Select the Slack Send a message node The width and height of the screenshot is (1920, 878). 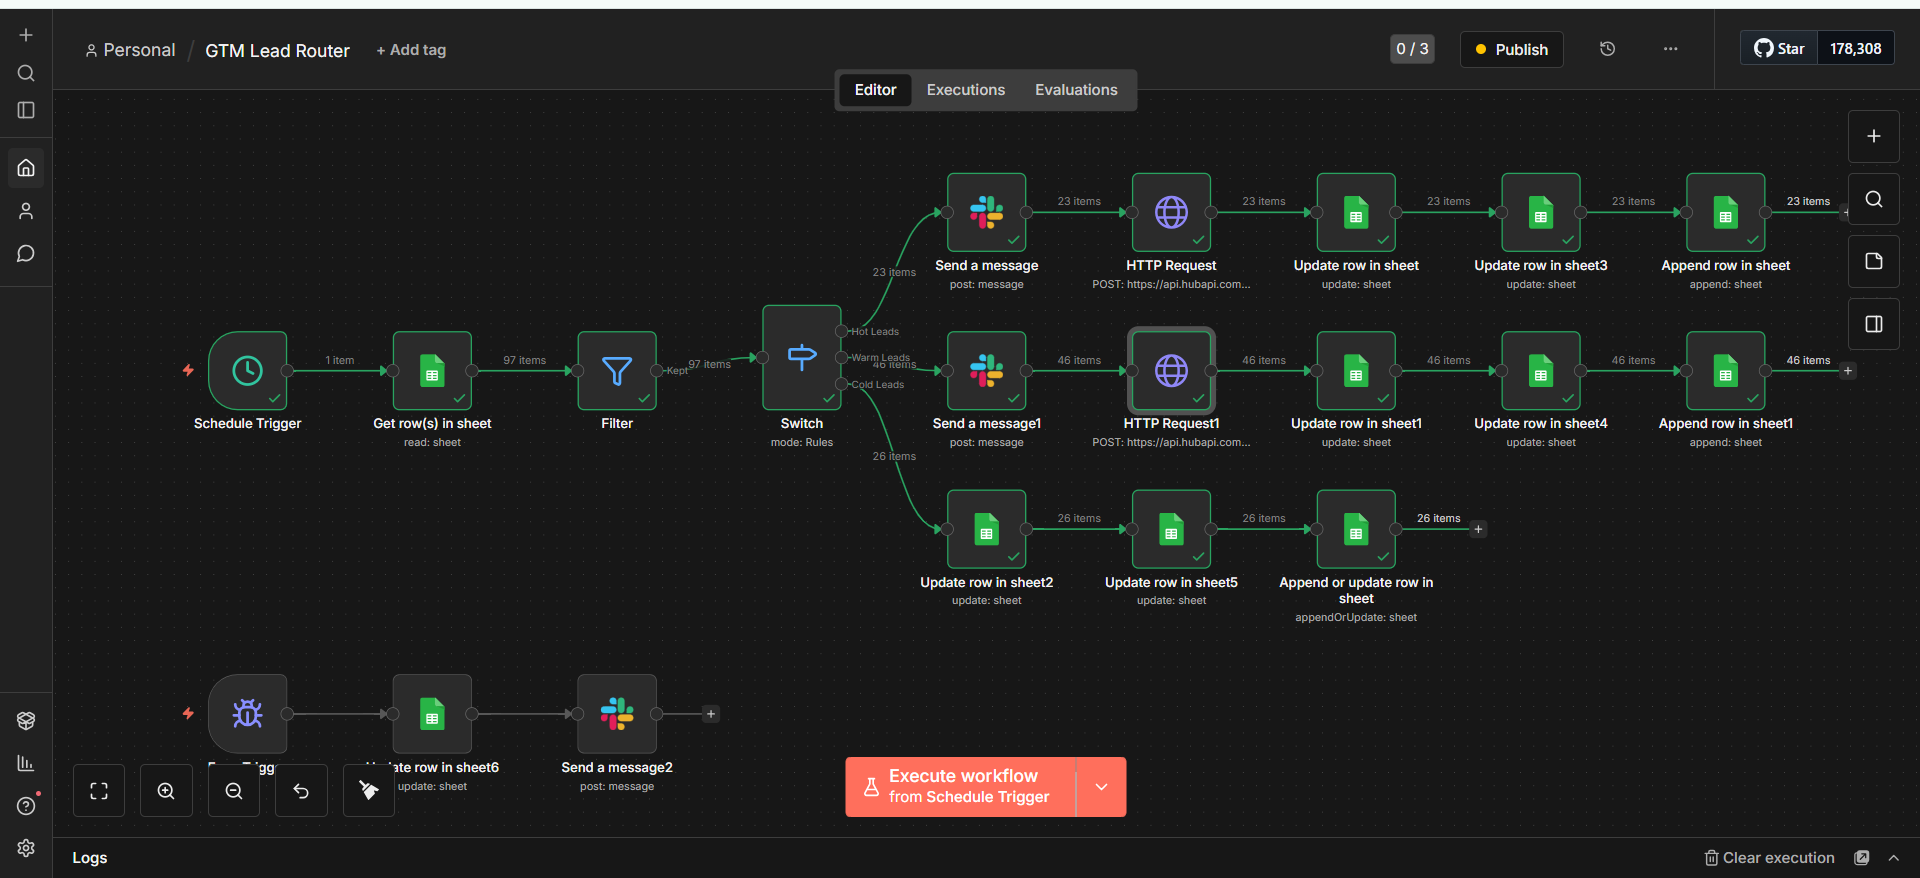987,212
